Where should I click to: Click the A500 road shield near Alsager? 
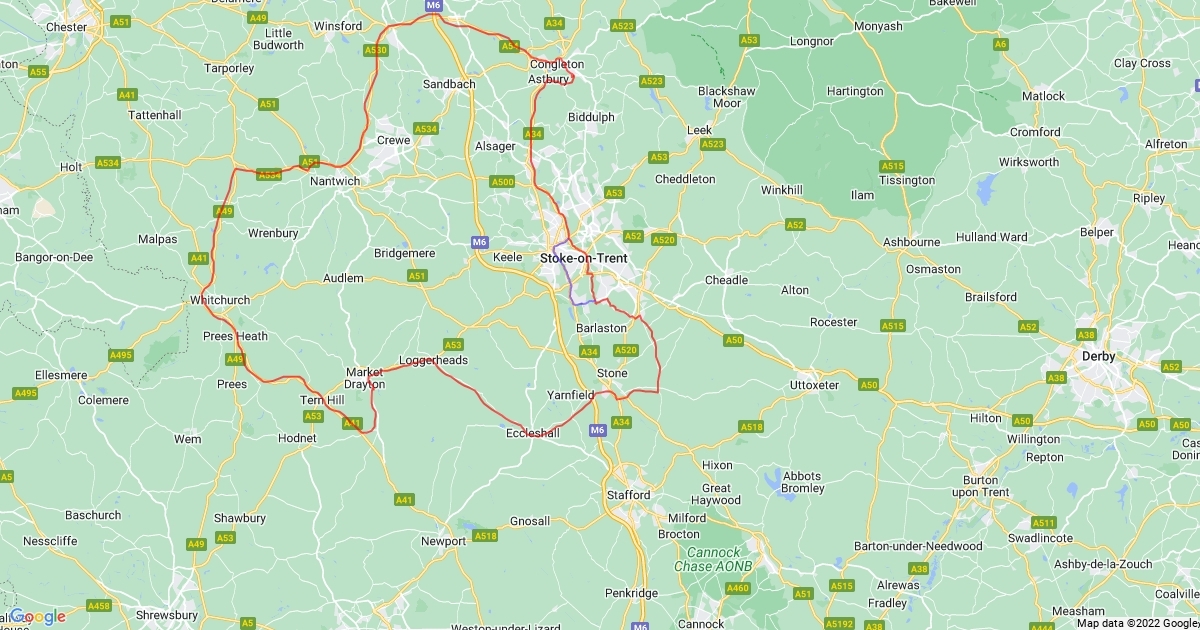[502, 182]
